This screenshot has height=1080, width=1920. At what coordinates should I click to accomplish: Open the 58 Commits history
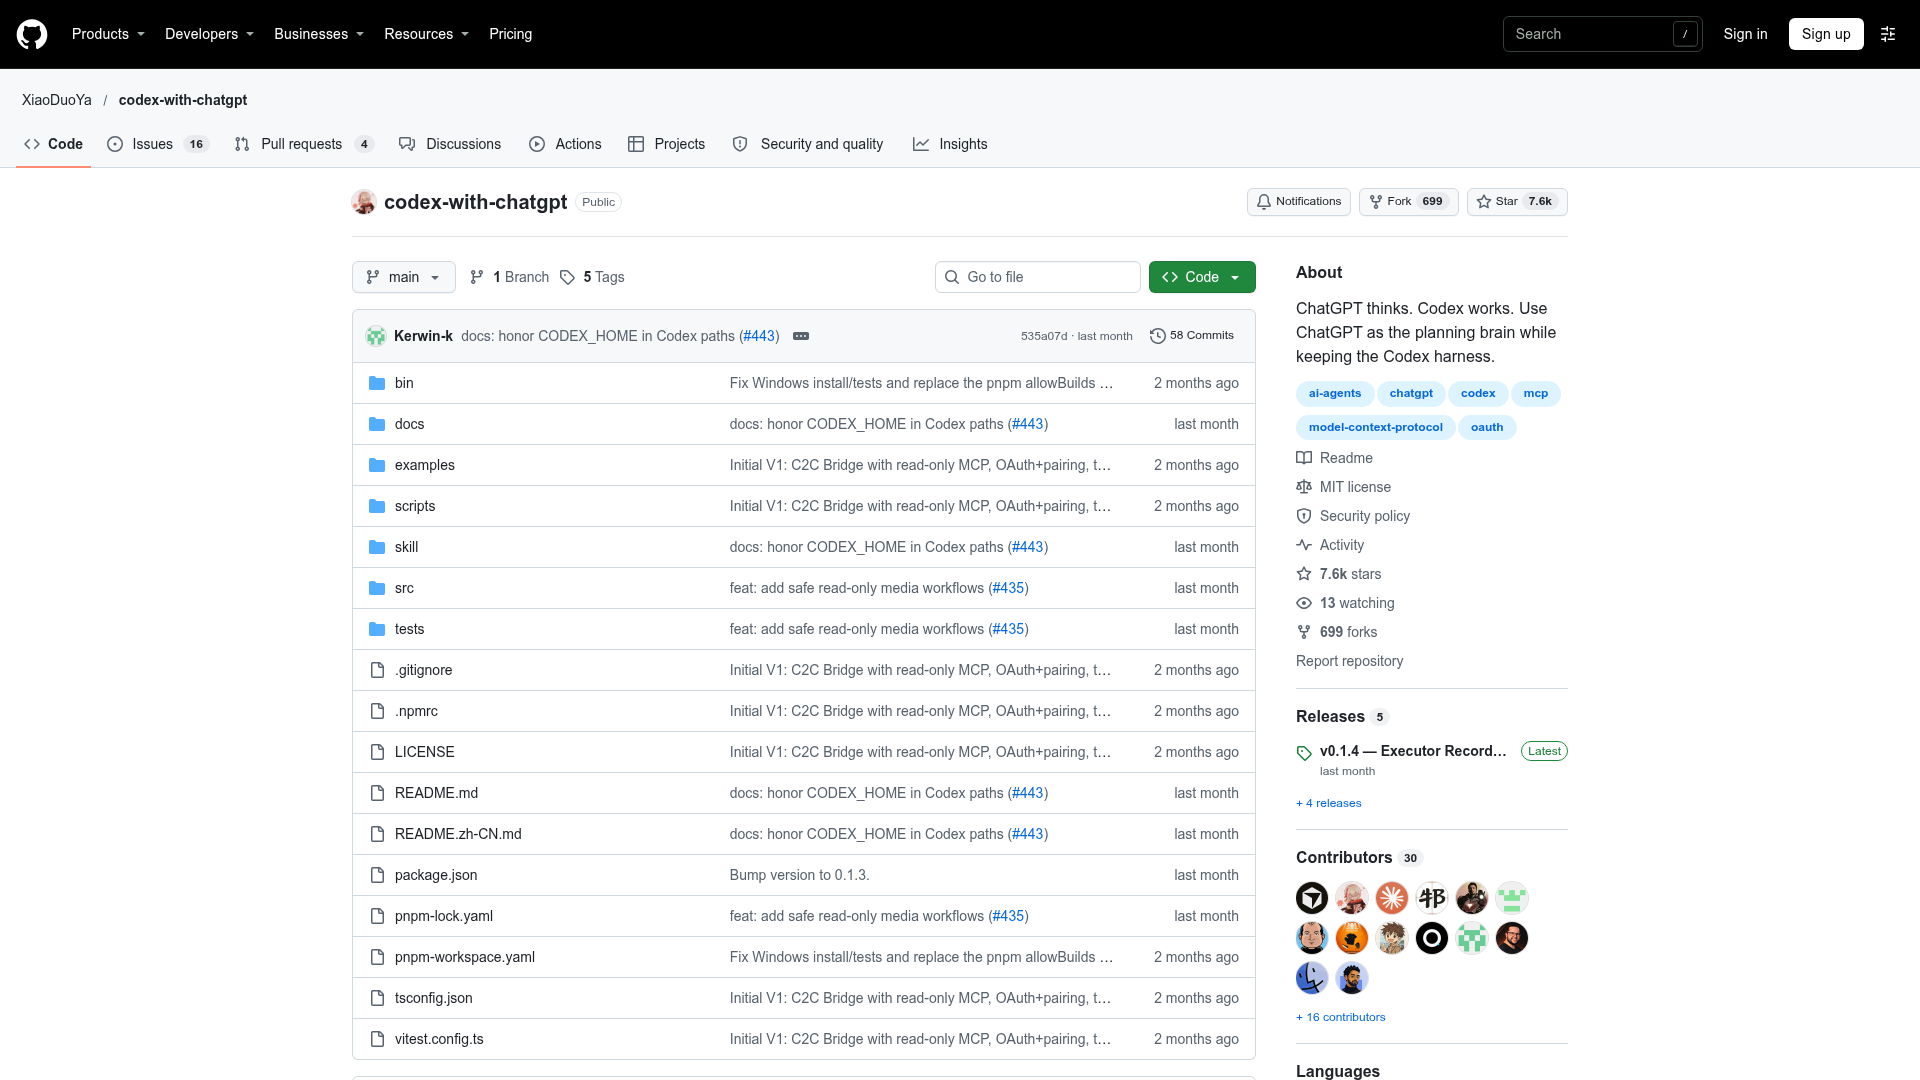(1192, 336)
